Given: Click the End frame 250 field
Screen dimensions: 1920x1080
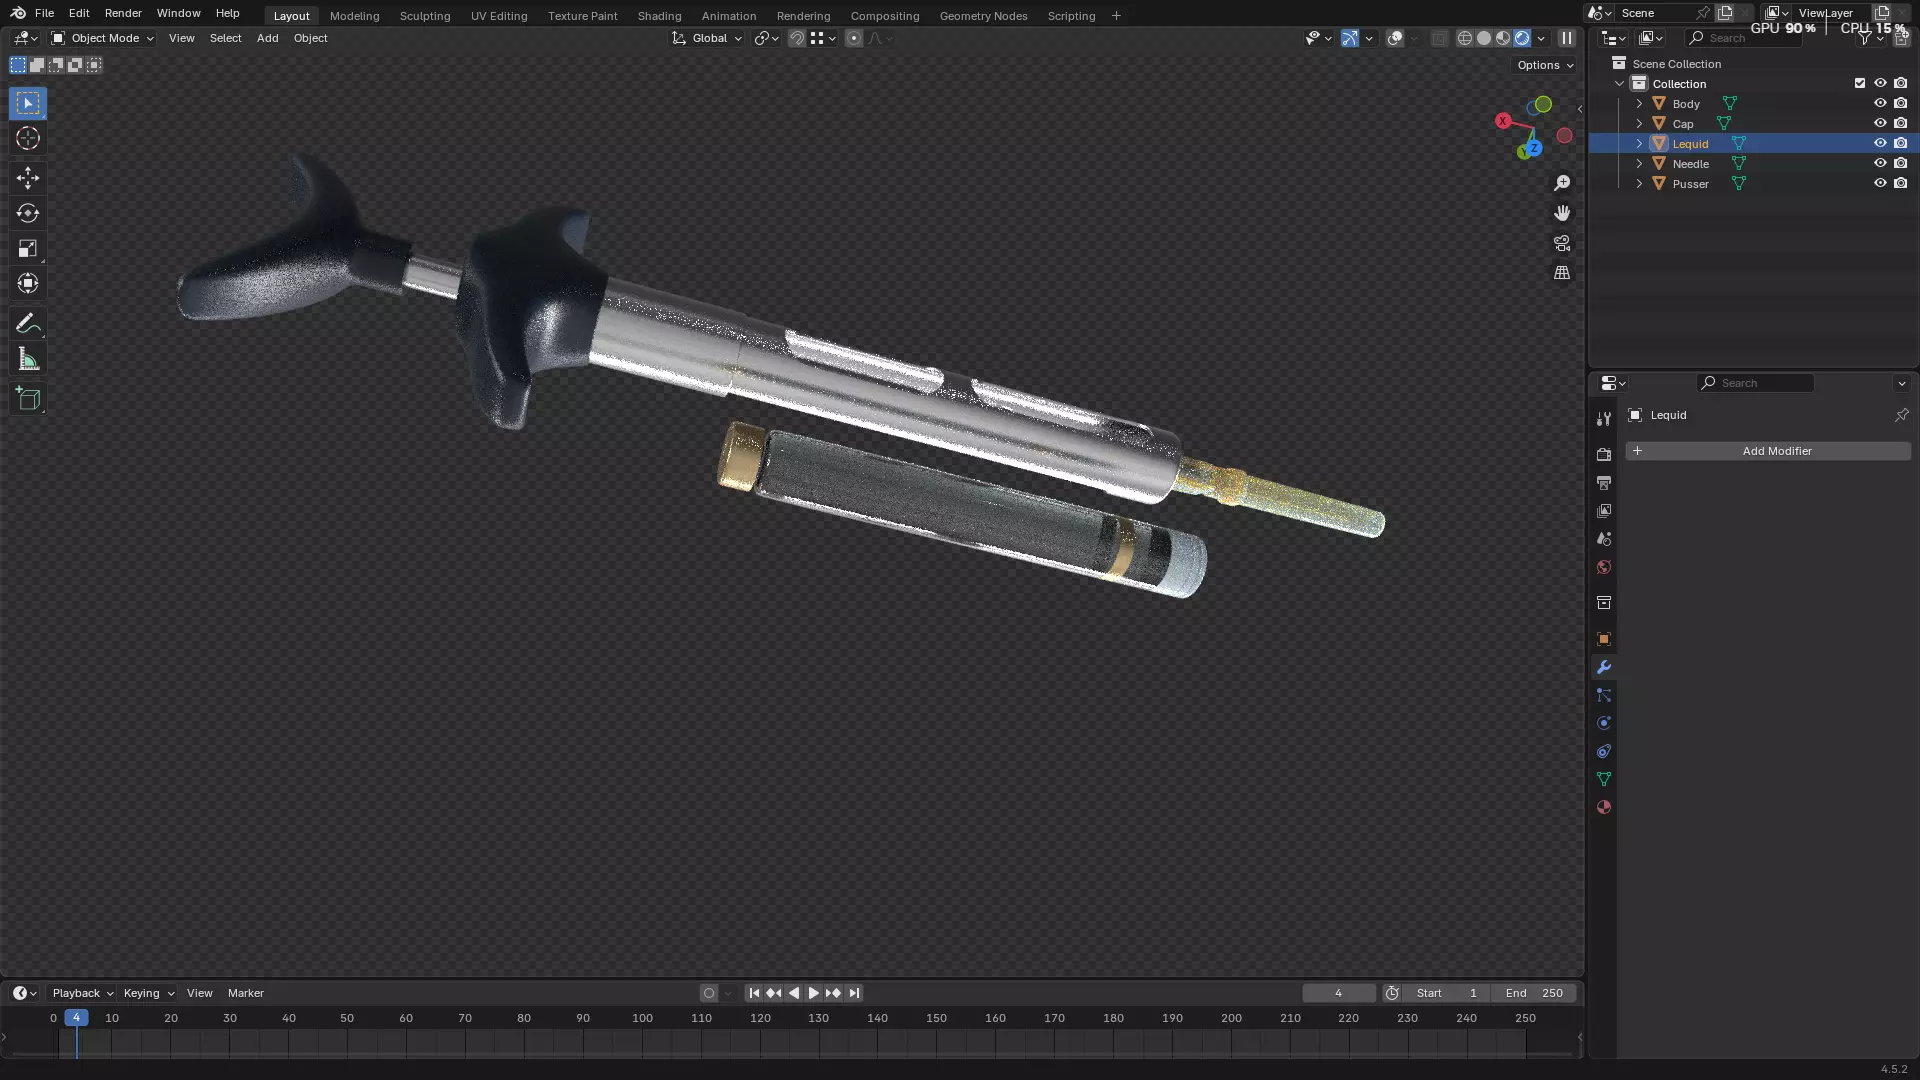Looking at the screenshot, I should point(1534,993).
